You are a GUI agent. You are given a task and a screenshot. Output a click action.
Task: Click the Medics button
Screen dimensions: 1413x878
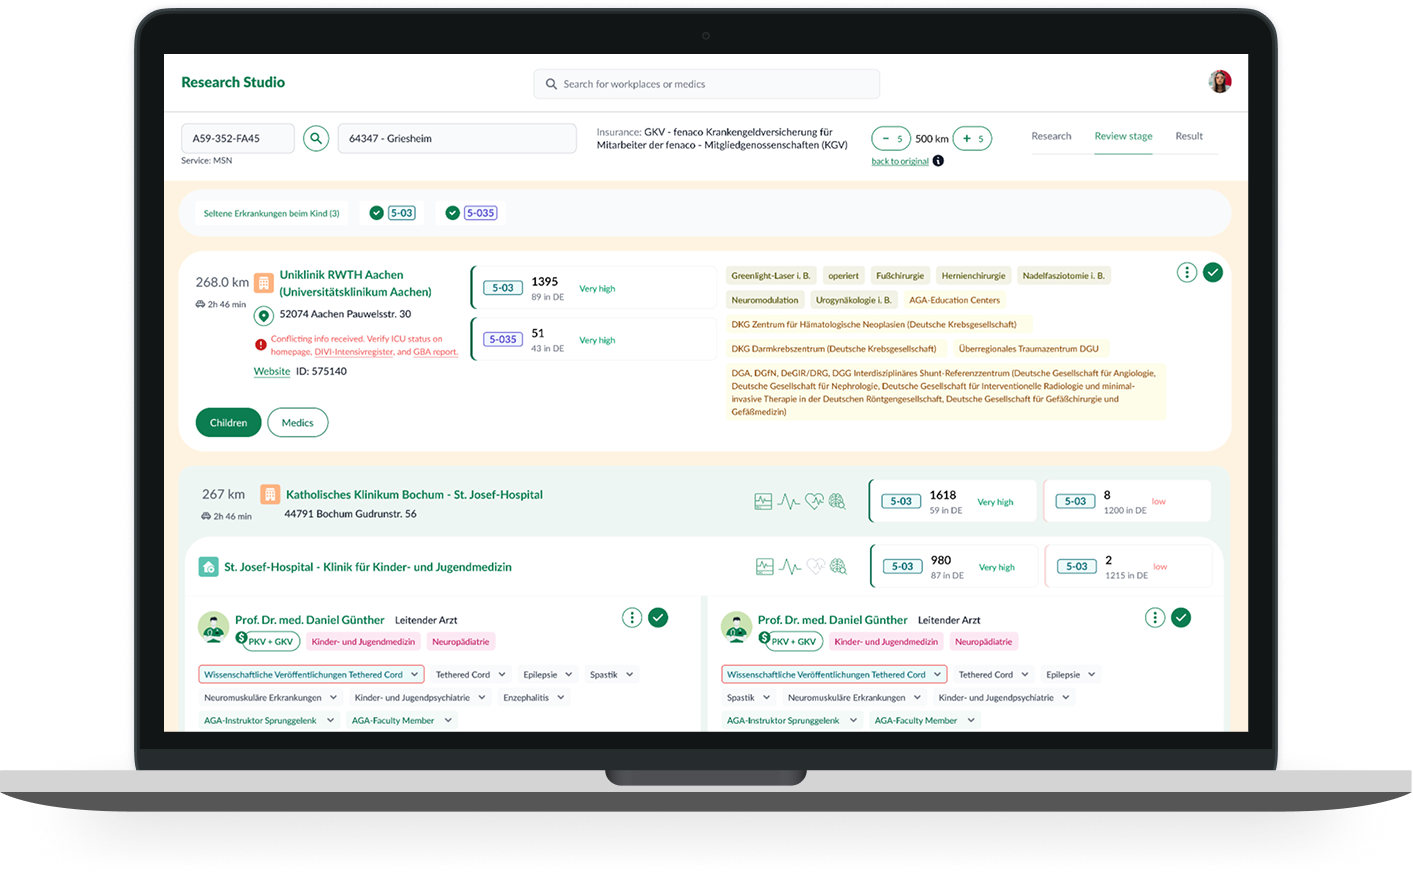(x=297, y=423)
